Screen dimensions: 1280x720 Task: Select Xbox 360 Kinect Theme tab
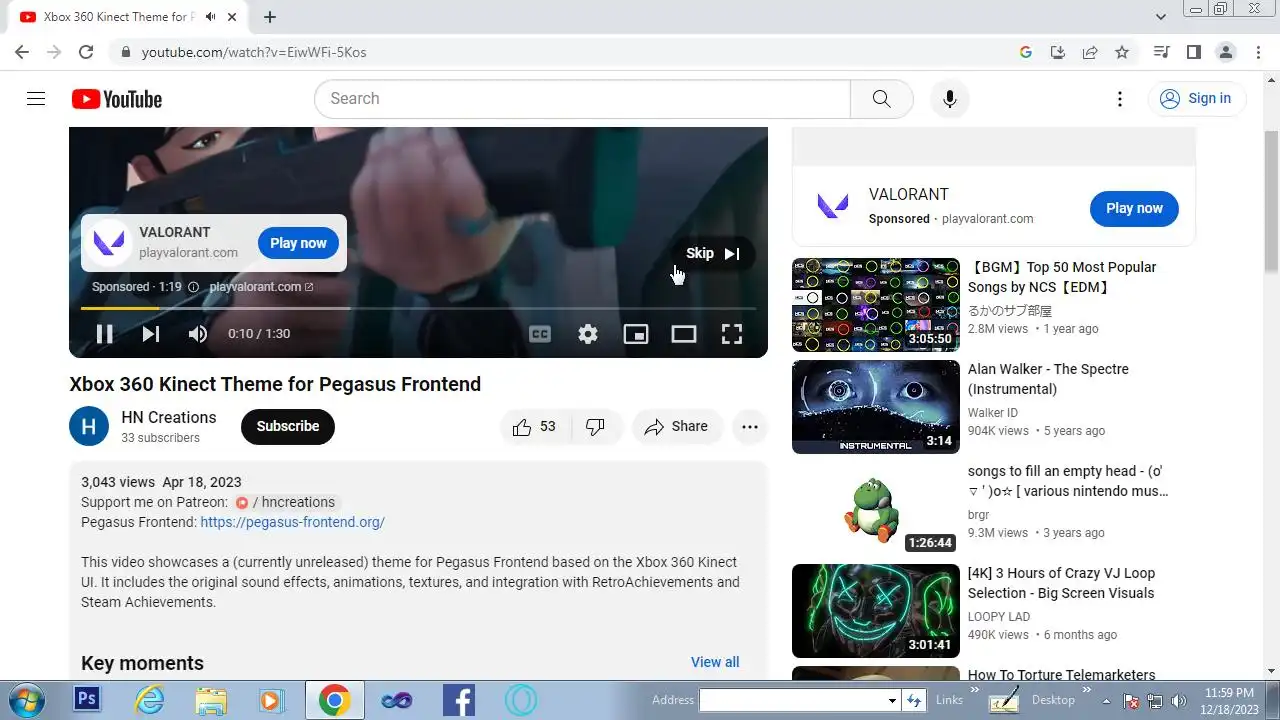(x=130, y=17)
